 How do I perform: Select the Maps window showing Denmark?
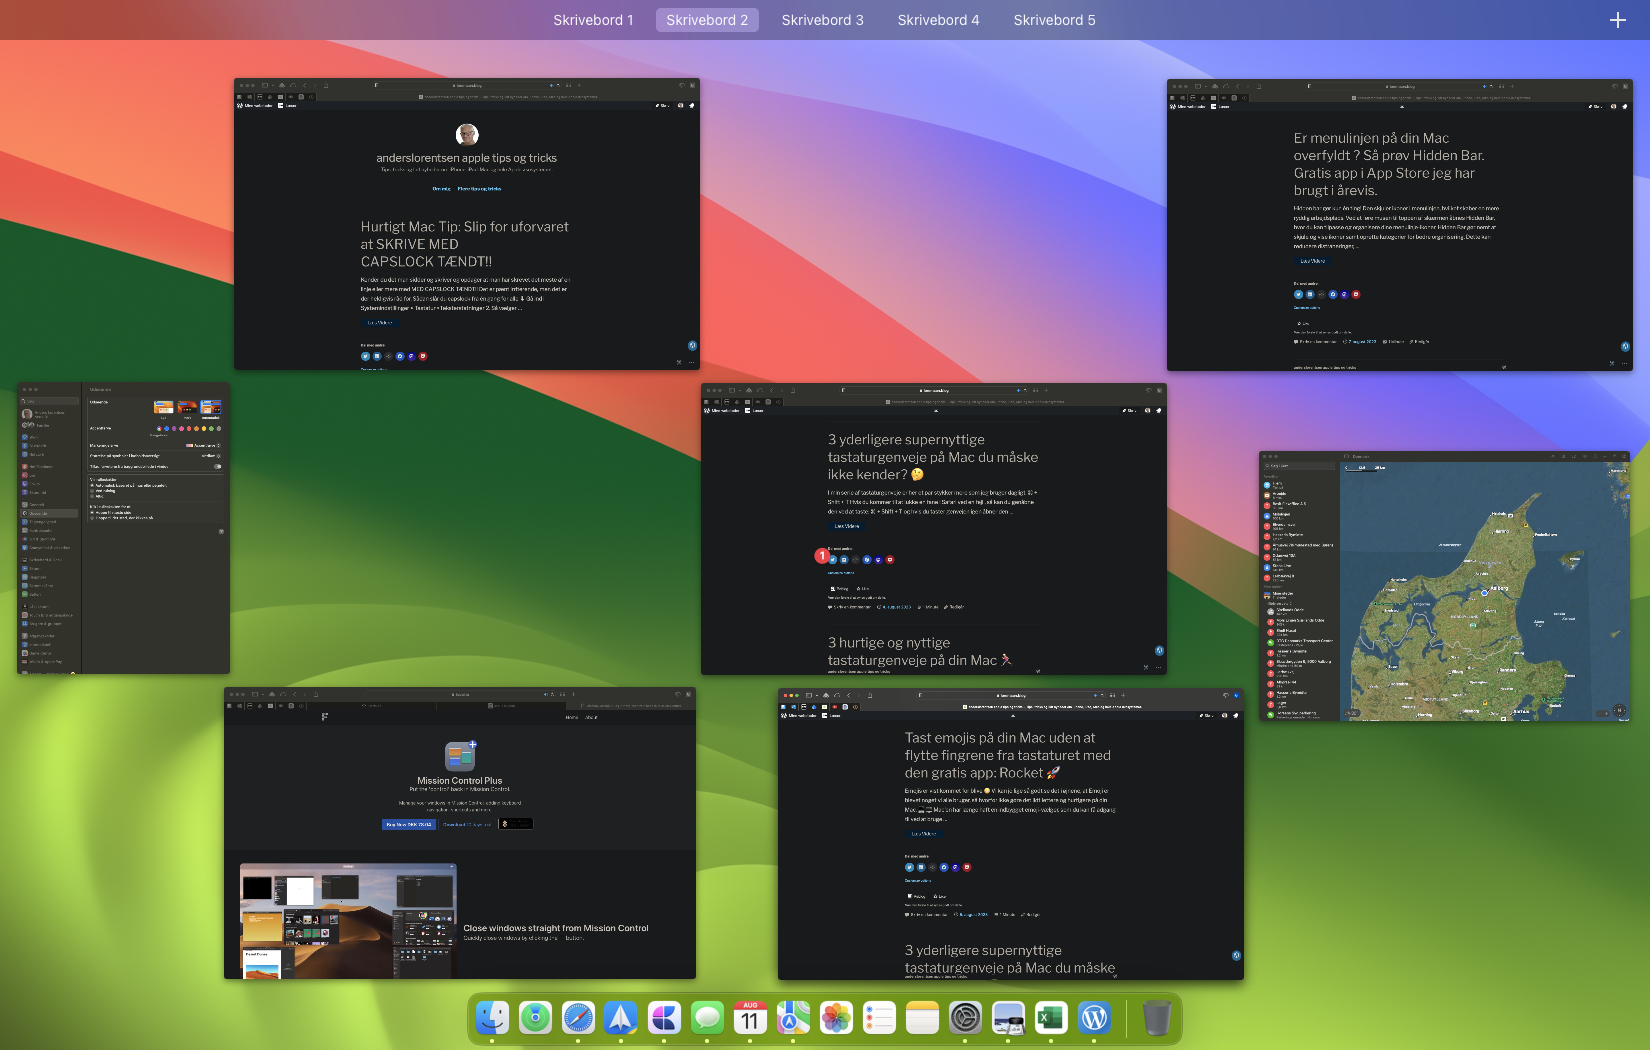(x=1444, y=586)
